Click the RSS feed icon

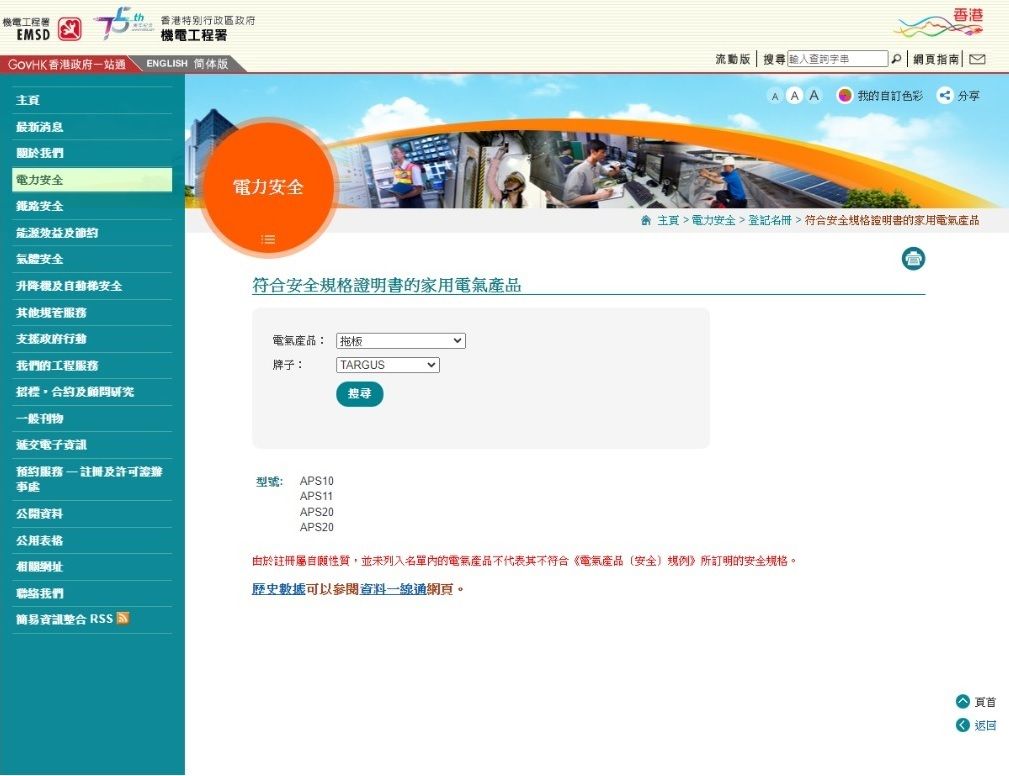pyautogui.click(x=123, y=619)
